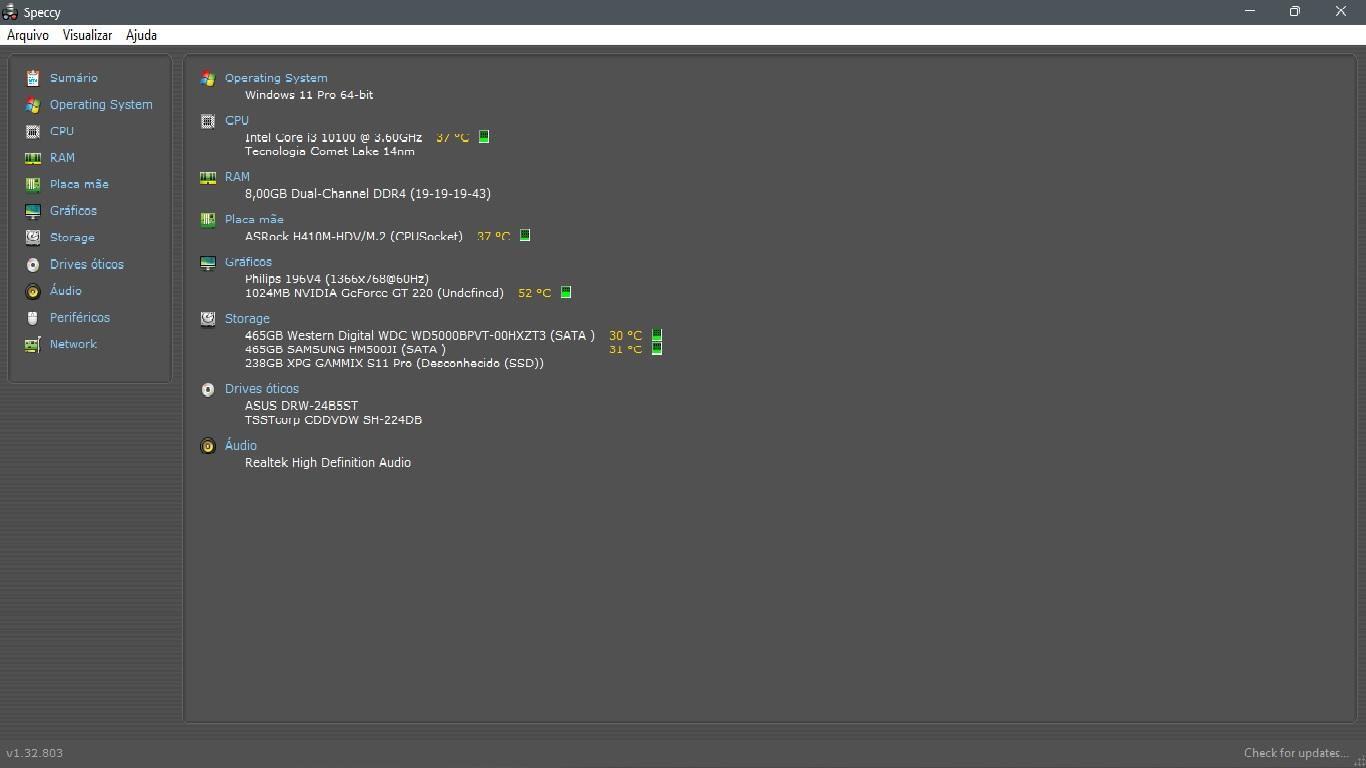Click Check for updates link
Screen dimensions: 1366x768
click(x=1296, y=753)
